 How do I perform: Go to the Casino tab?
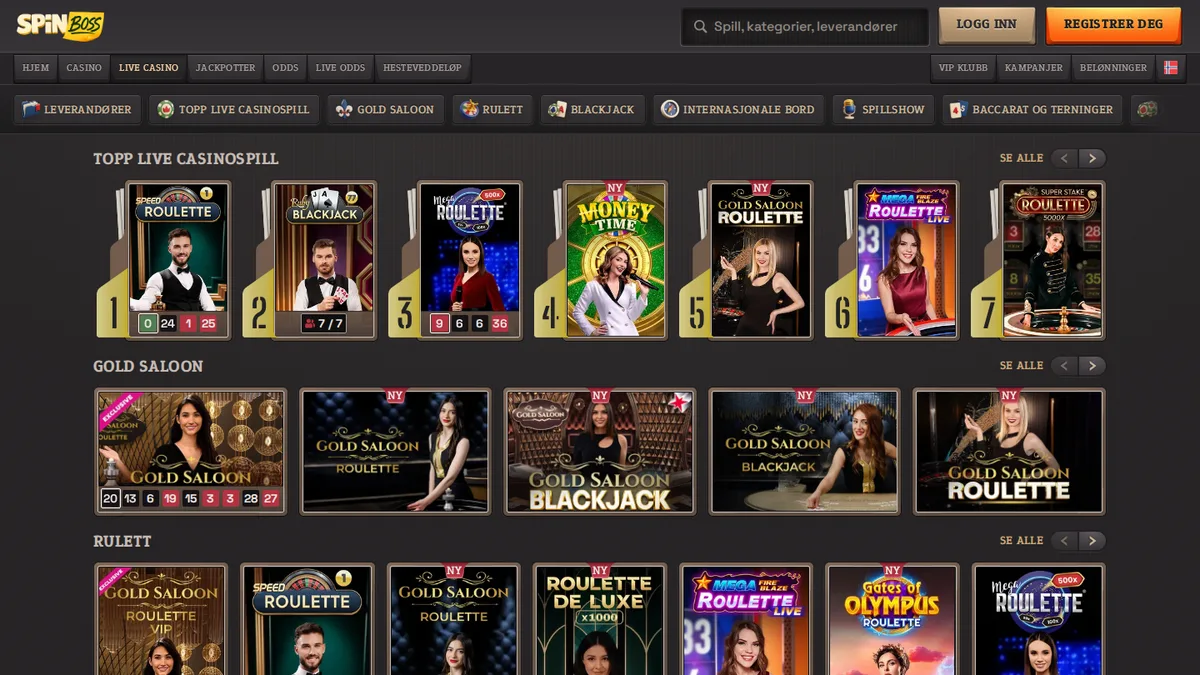84,68
